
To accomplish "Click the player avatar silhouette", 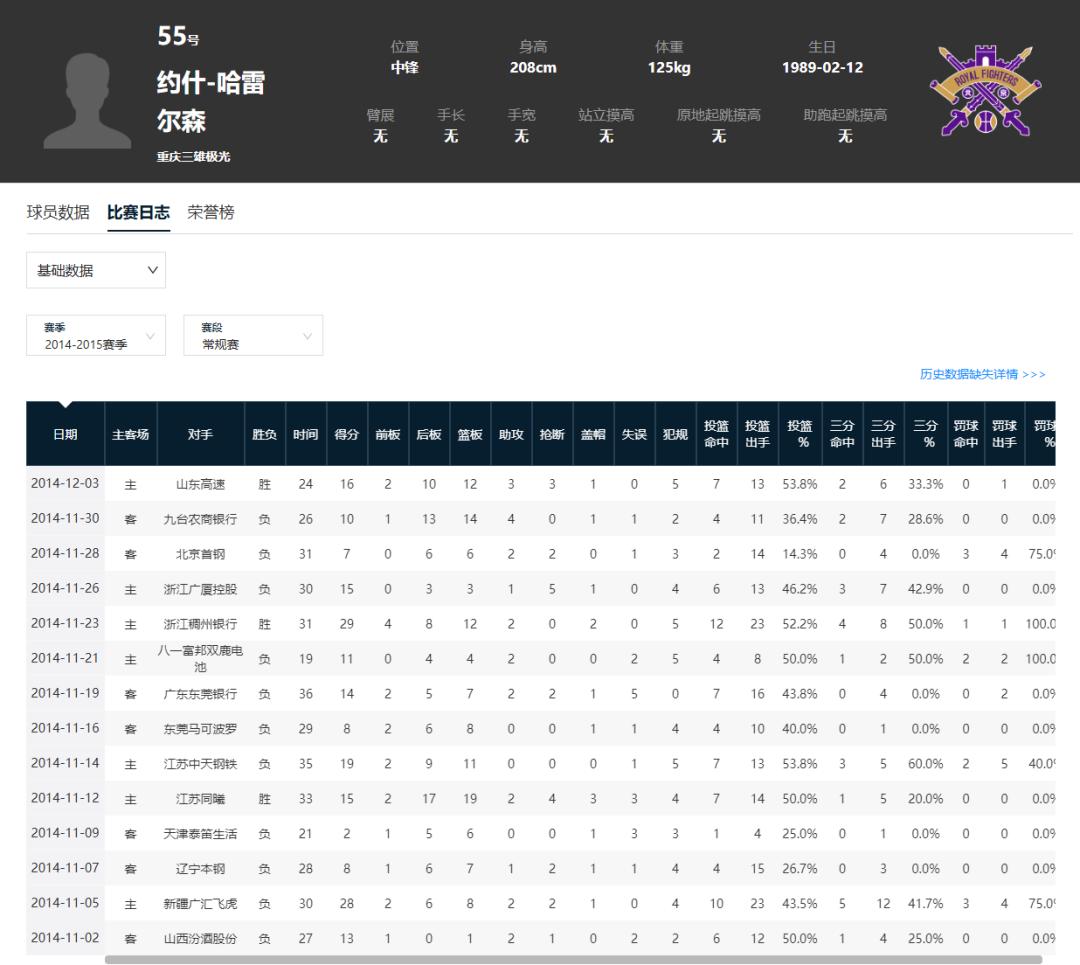I will (87, 101).
